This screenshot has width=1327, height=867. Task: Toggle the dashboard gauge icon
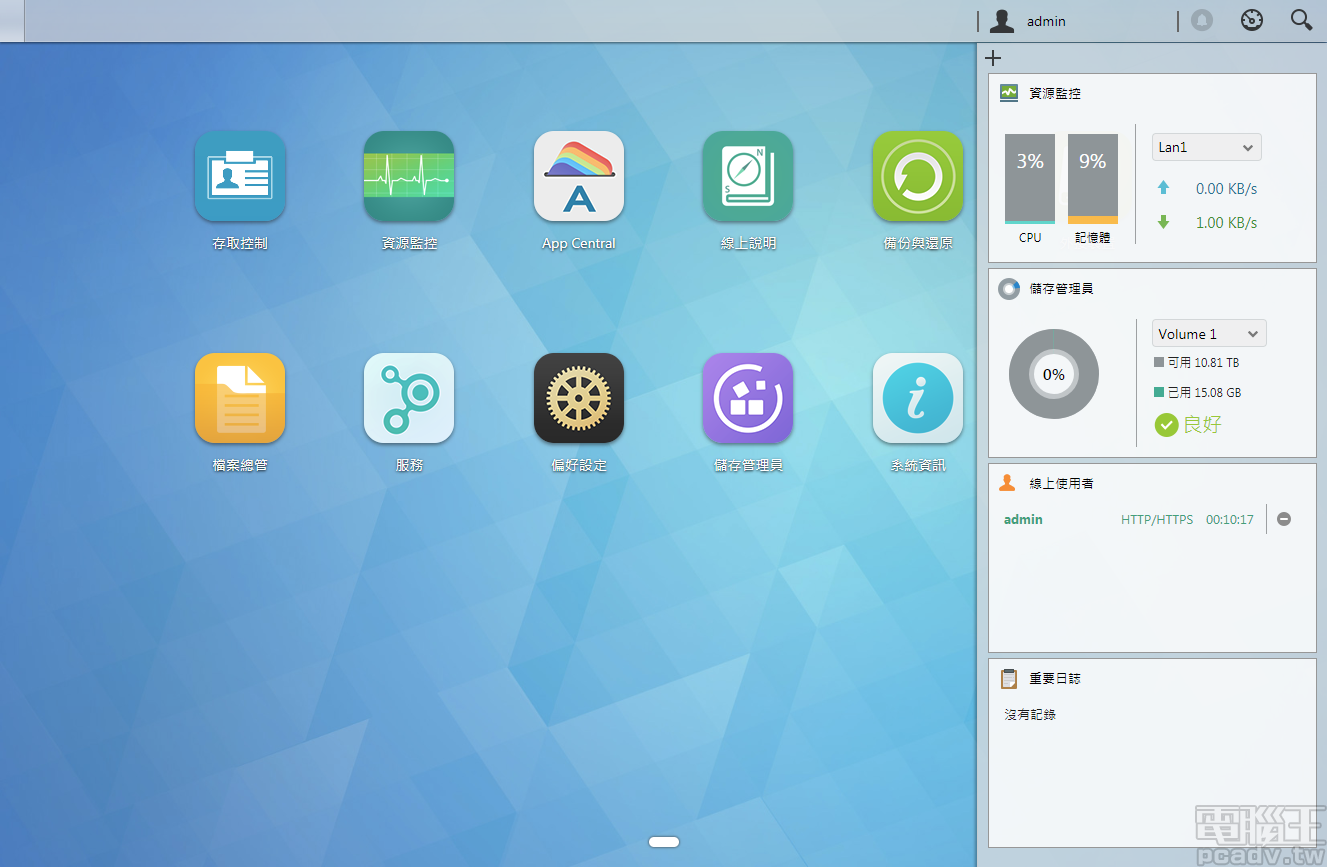[x=1252, y=20]
